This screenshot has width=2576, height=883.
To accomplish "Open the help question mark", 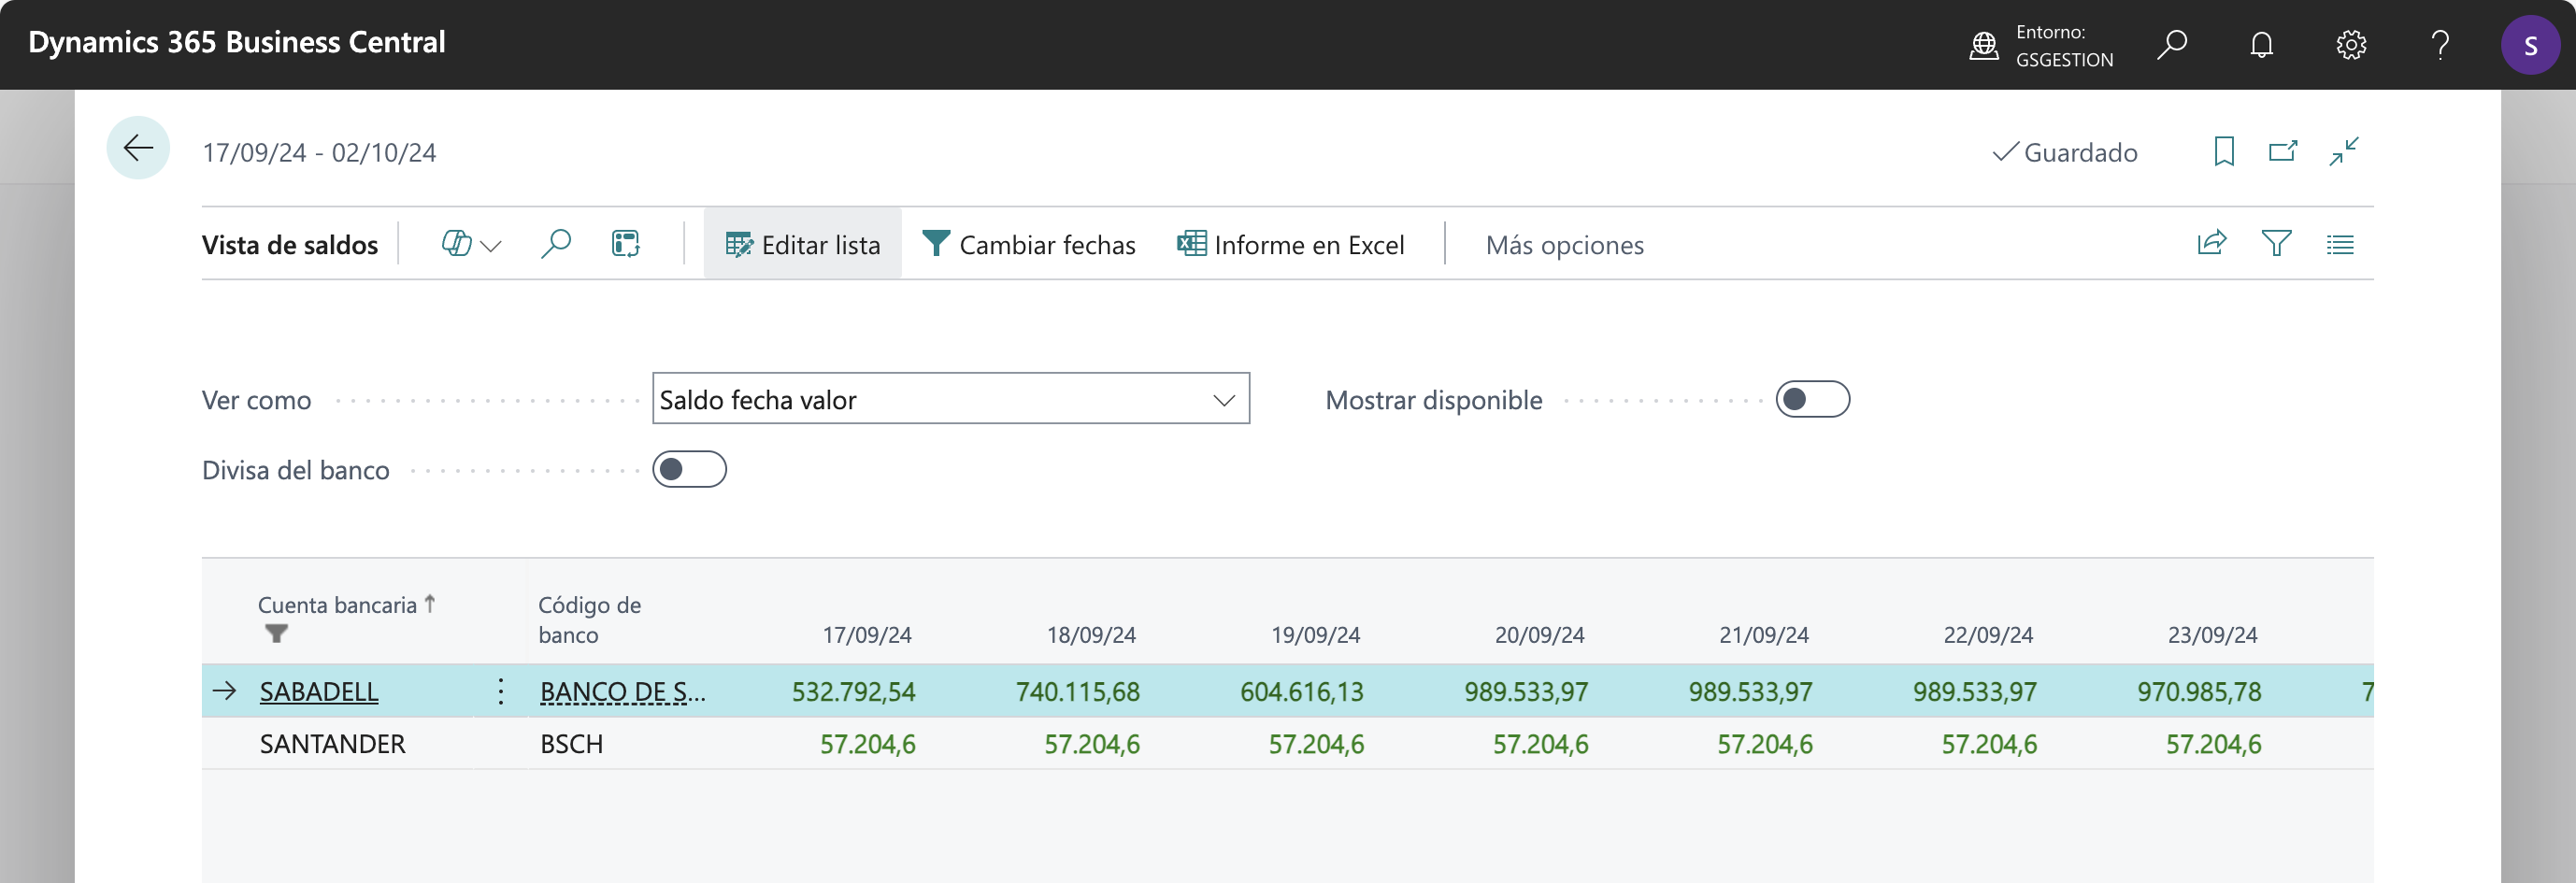I will tap(2440, 45).
